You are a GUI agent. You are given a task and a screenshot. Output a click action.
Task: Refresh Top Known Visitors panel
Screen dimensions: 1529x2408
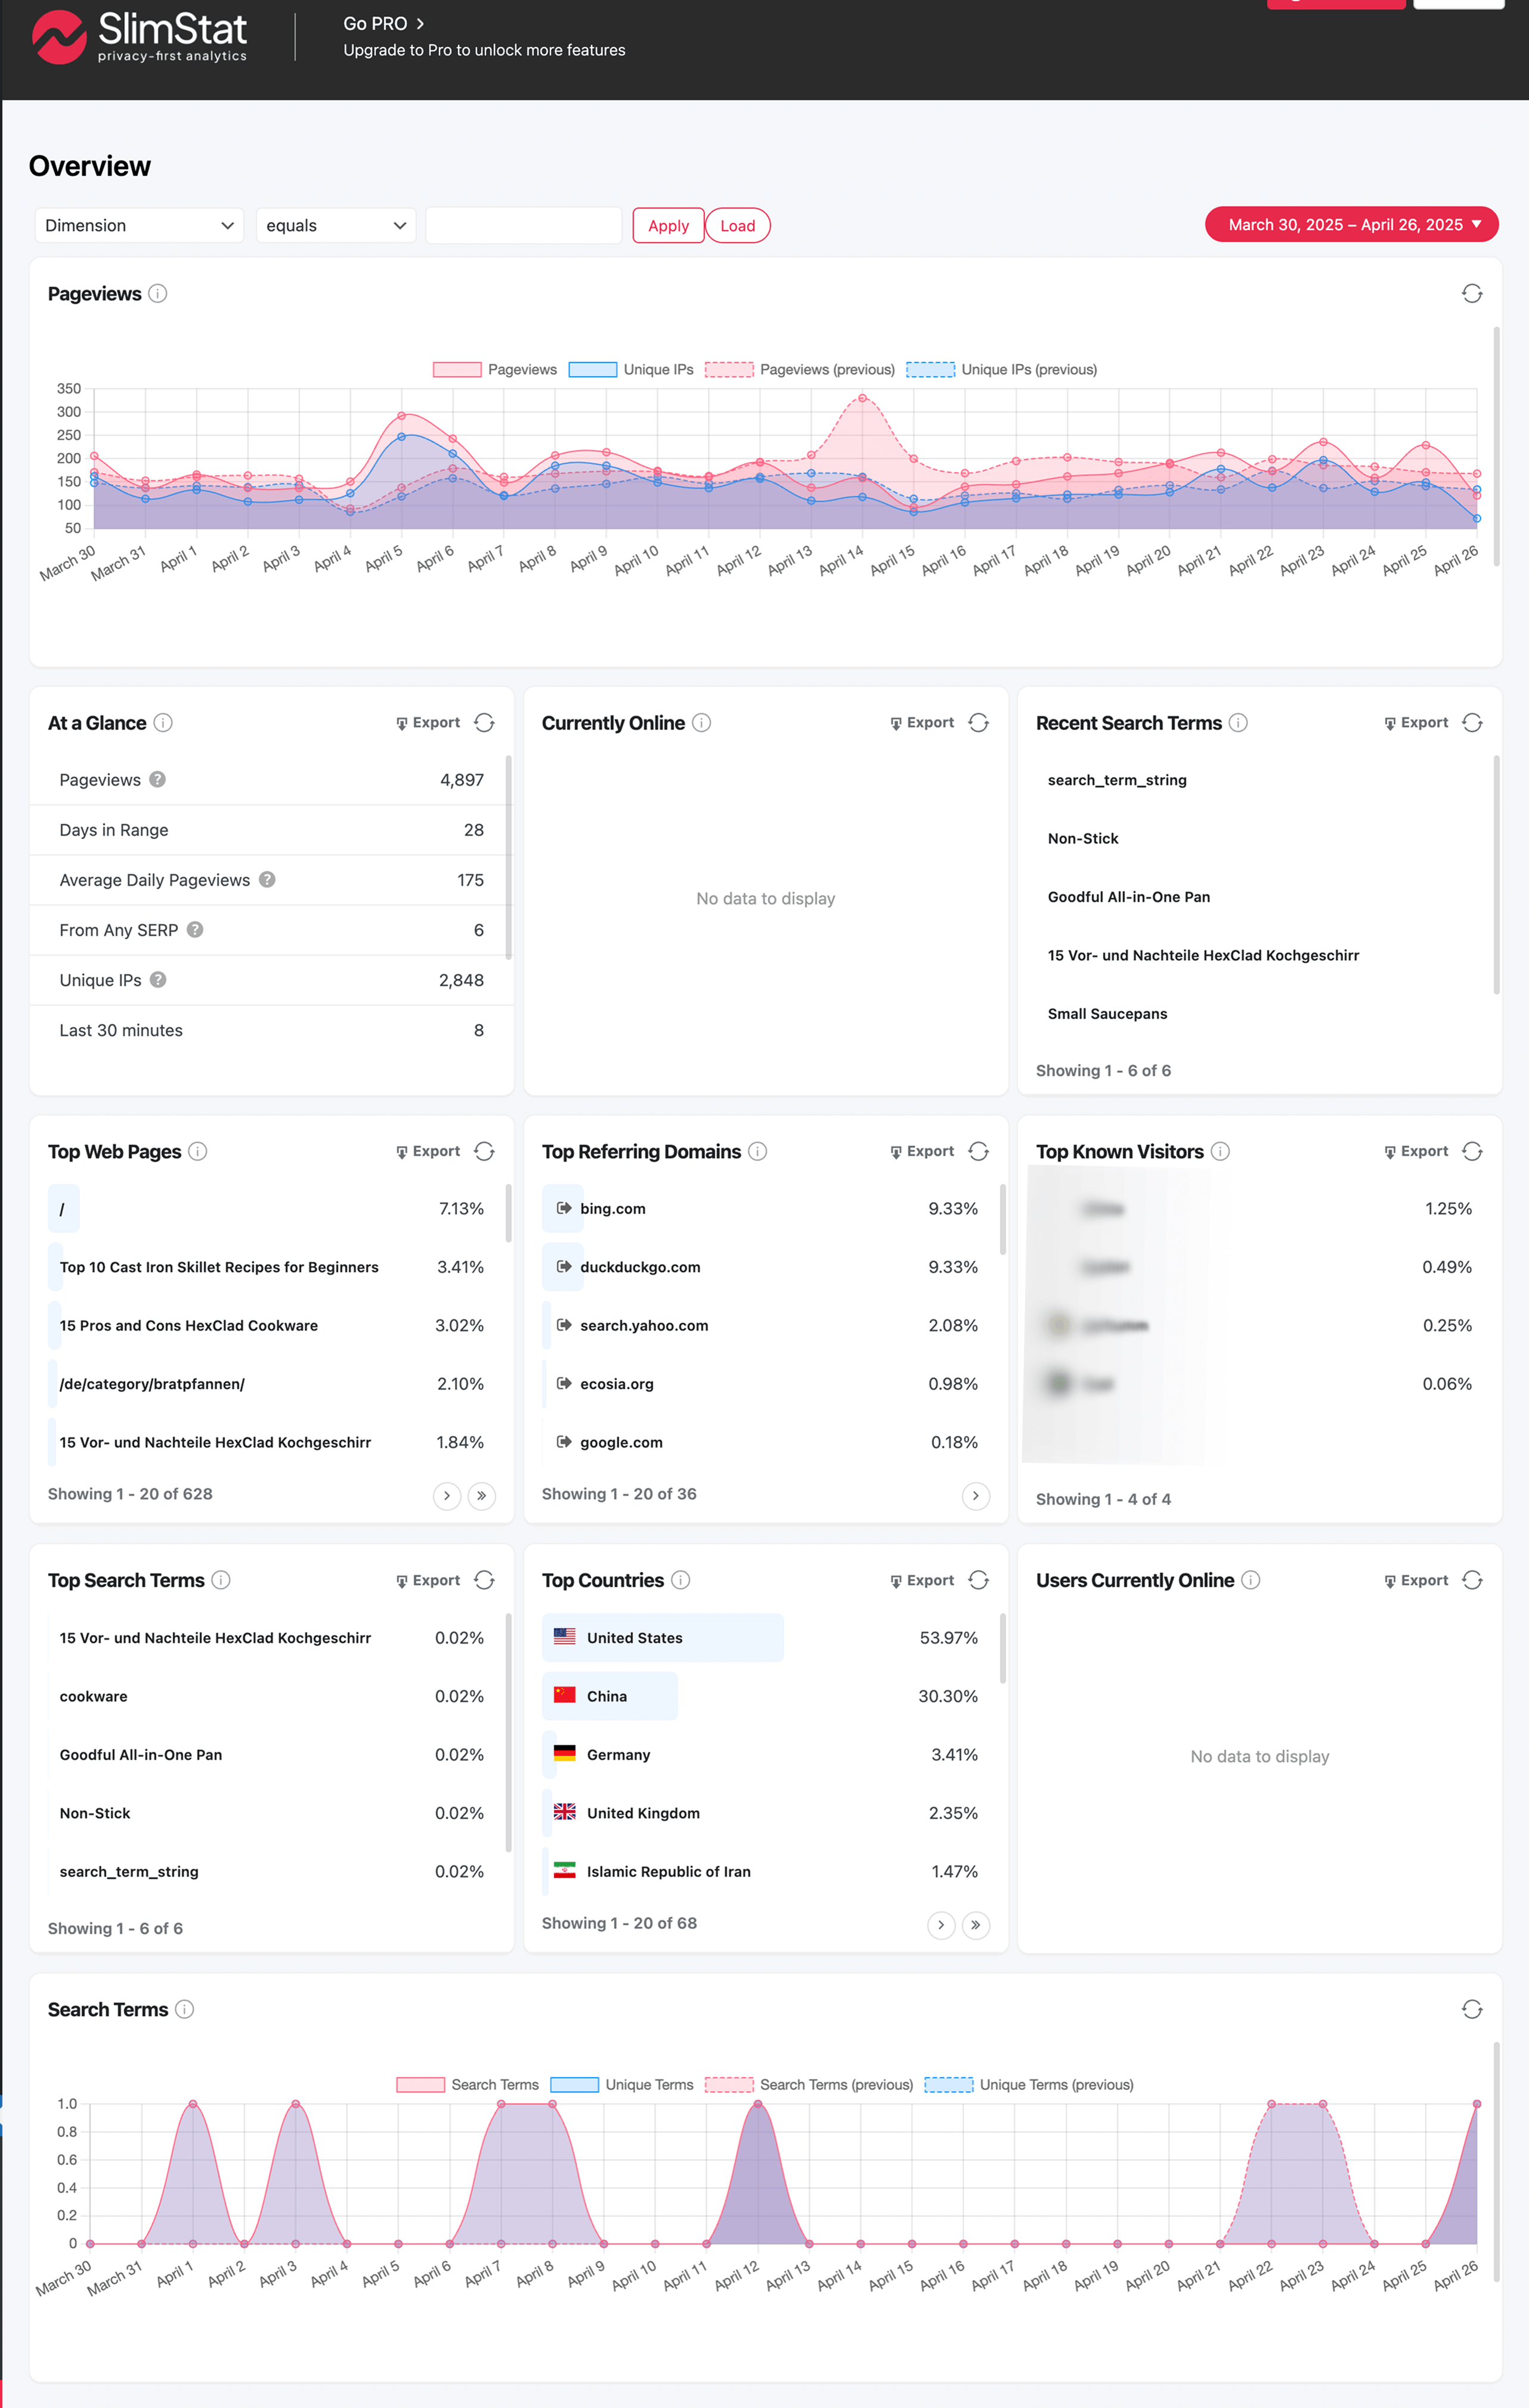pyautogui.click(x=1472, y=1152)
